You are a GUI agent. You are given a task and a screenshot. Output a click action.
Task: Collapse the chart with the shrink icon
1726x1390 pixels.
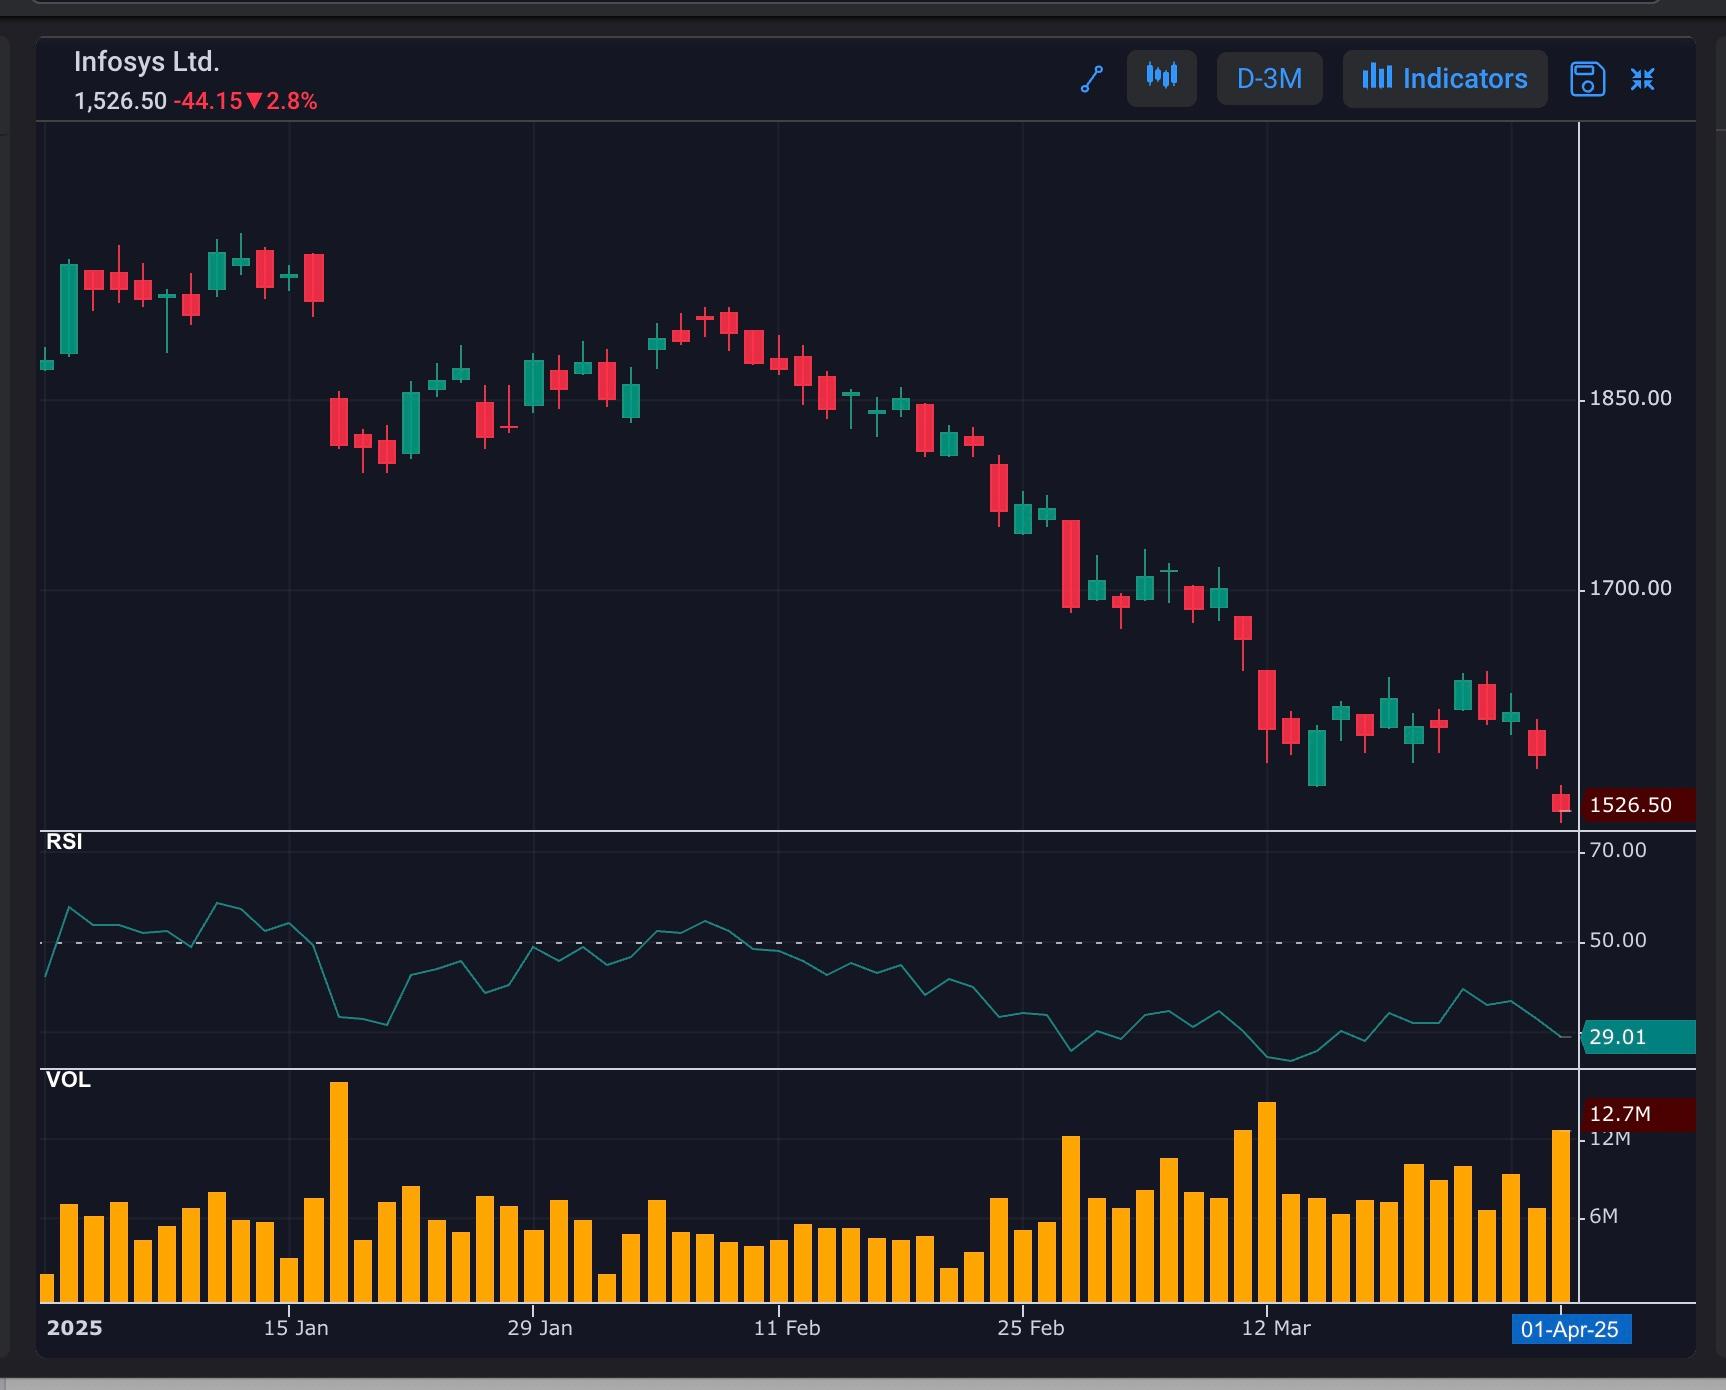[1643, 79]
